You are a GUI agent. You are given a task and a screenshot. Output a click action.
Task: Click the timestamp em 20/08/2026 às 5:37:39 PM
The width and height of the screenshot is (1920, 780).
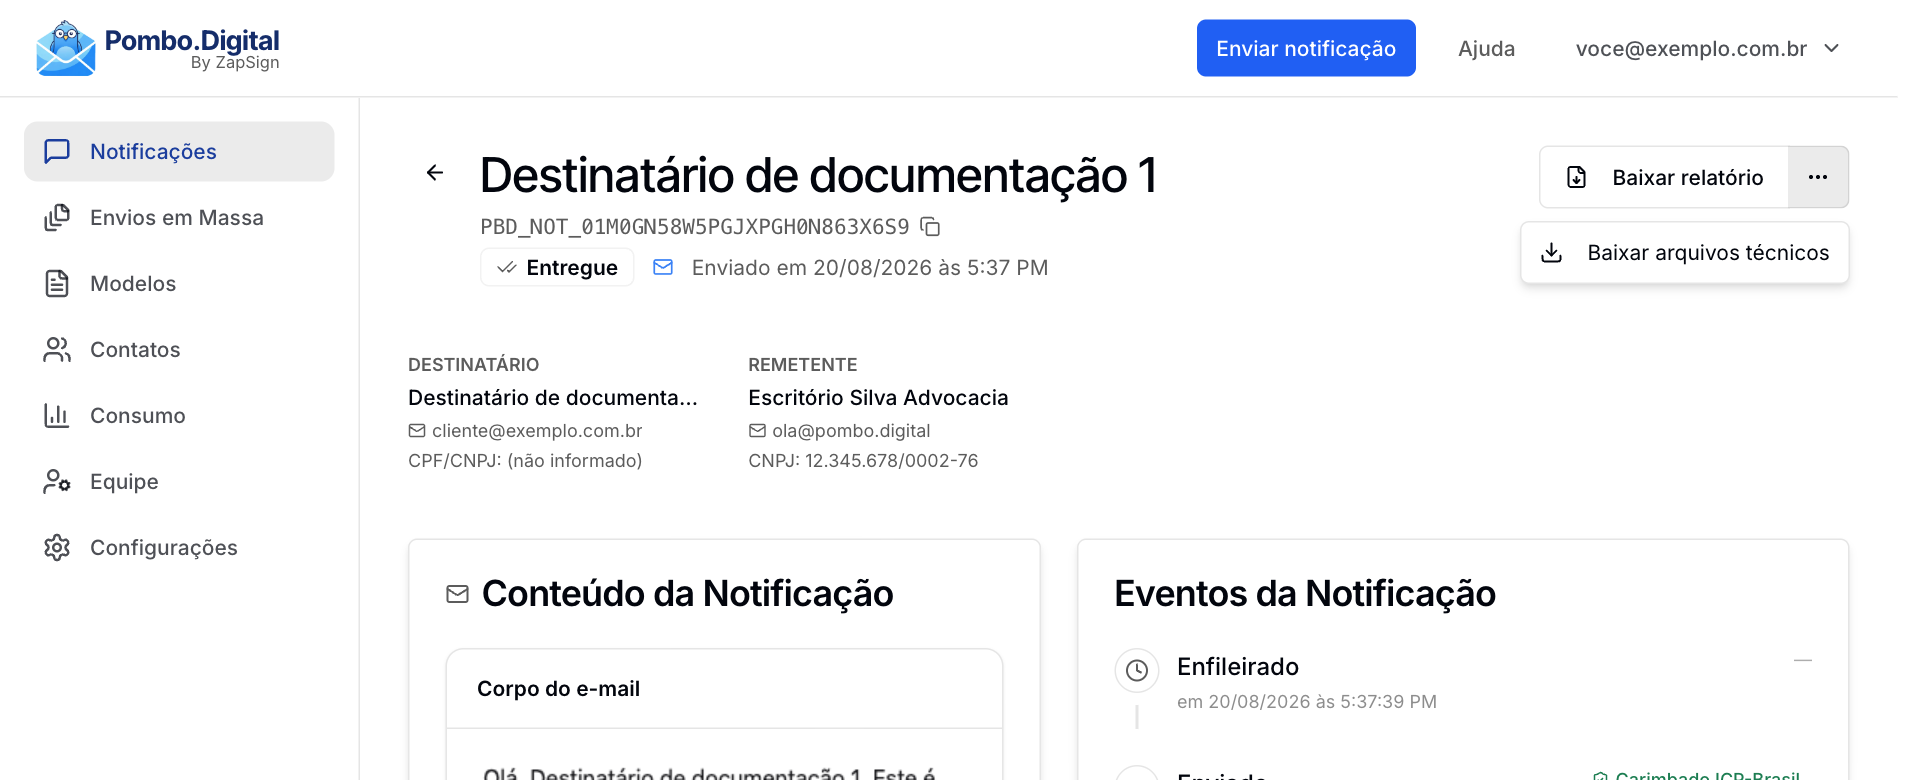1307,701
